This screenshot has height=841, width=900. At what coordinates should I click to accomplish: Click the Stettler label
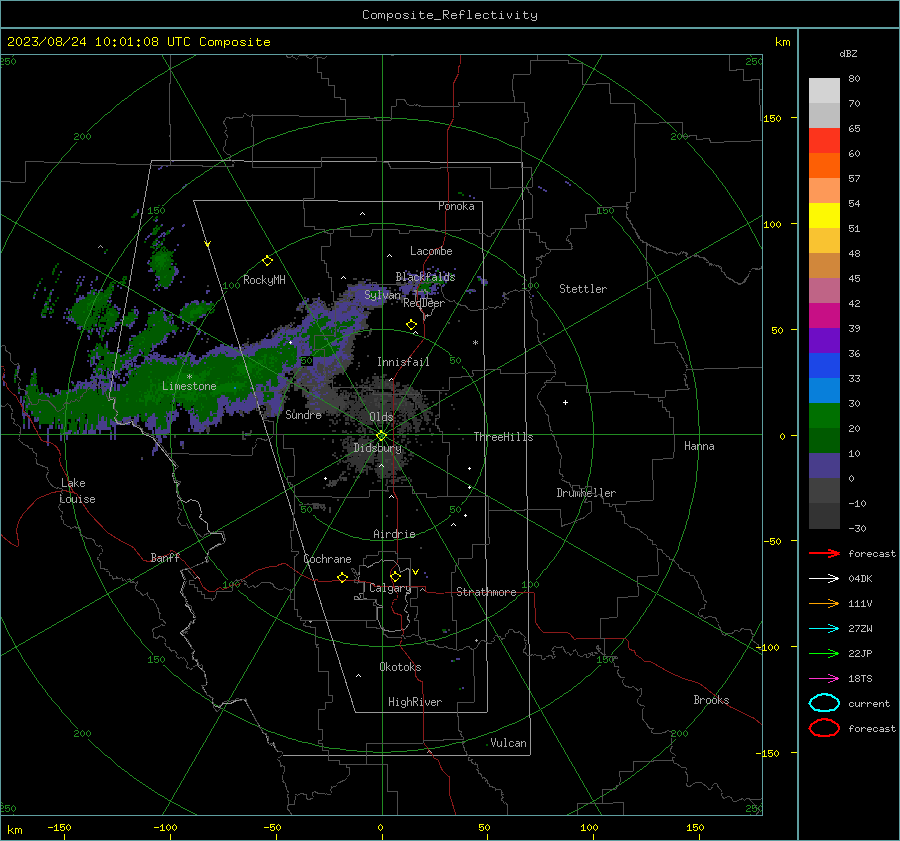coord(583,289)
